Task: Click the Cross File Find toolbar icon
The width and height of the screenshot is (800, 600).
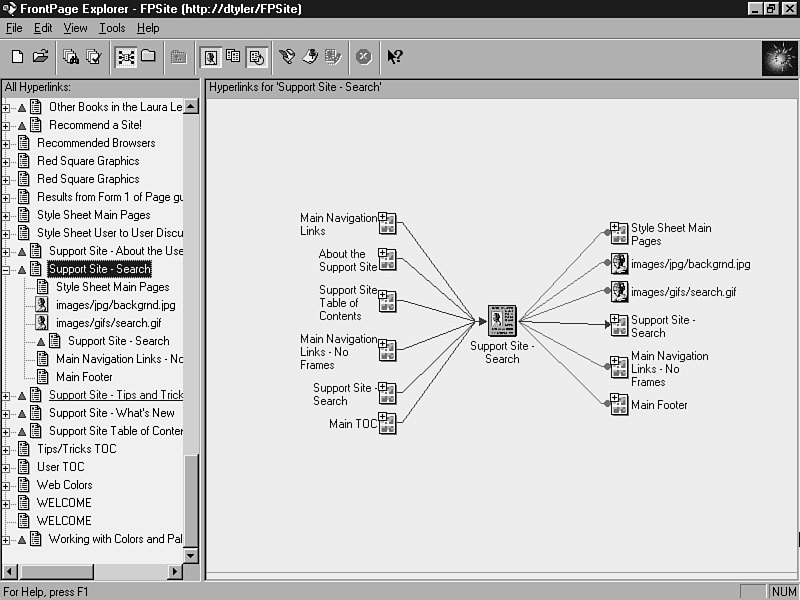Action: pos(71,57)
